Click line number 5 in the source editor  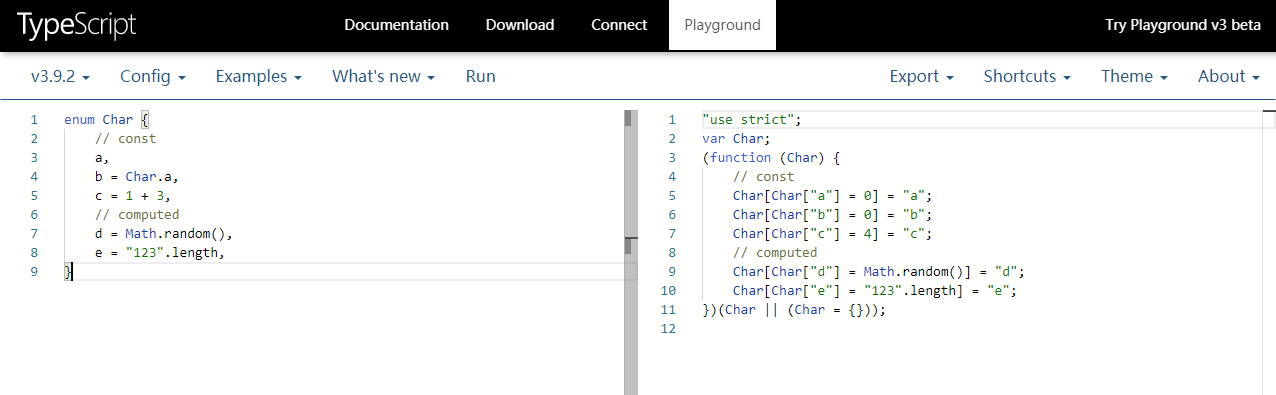pyautogui.click(x=34, y=195)
